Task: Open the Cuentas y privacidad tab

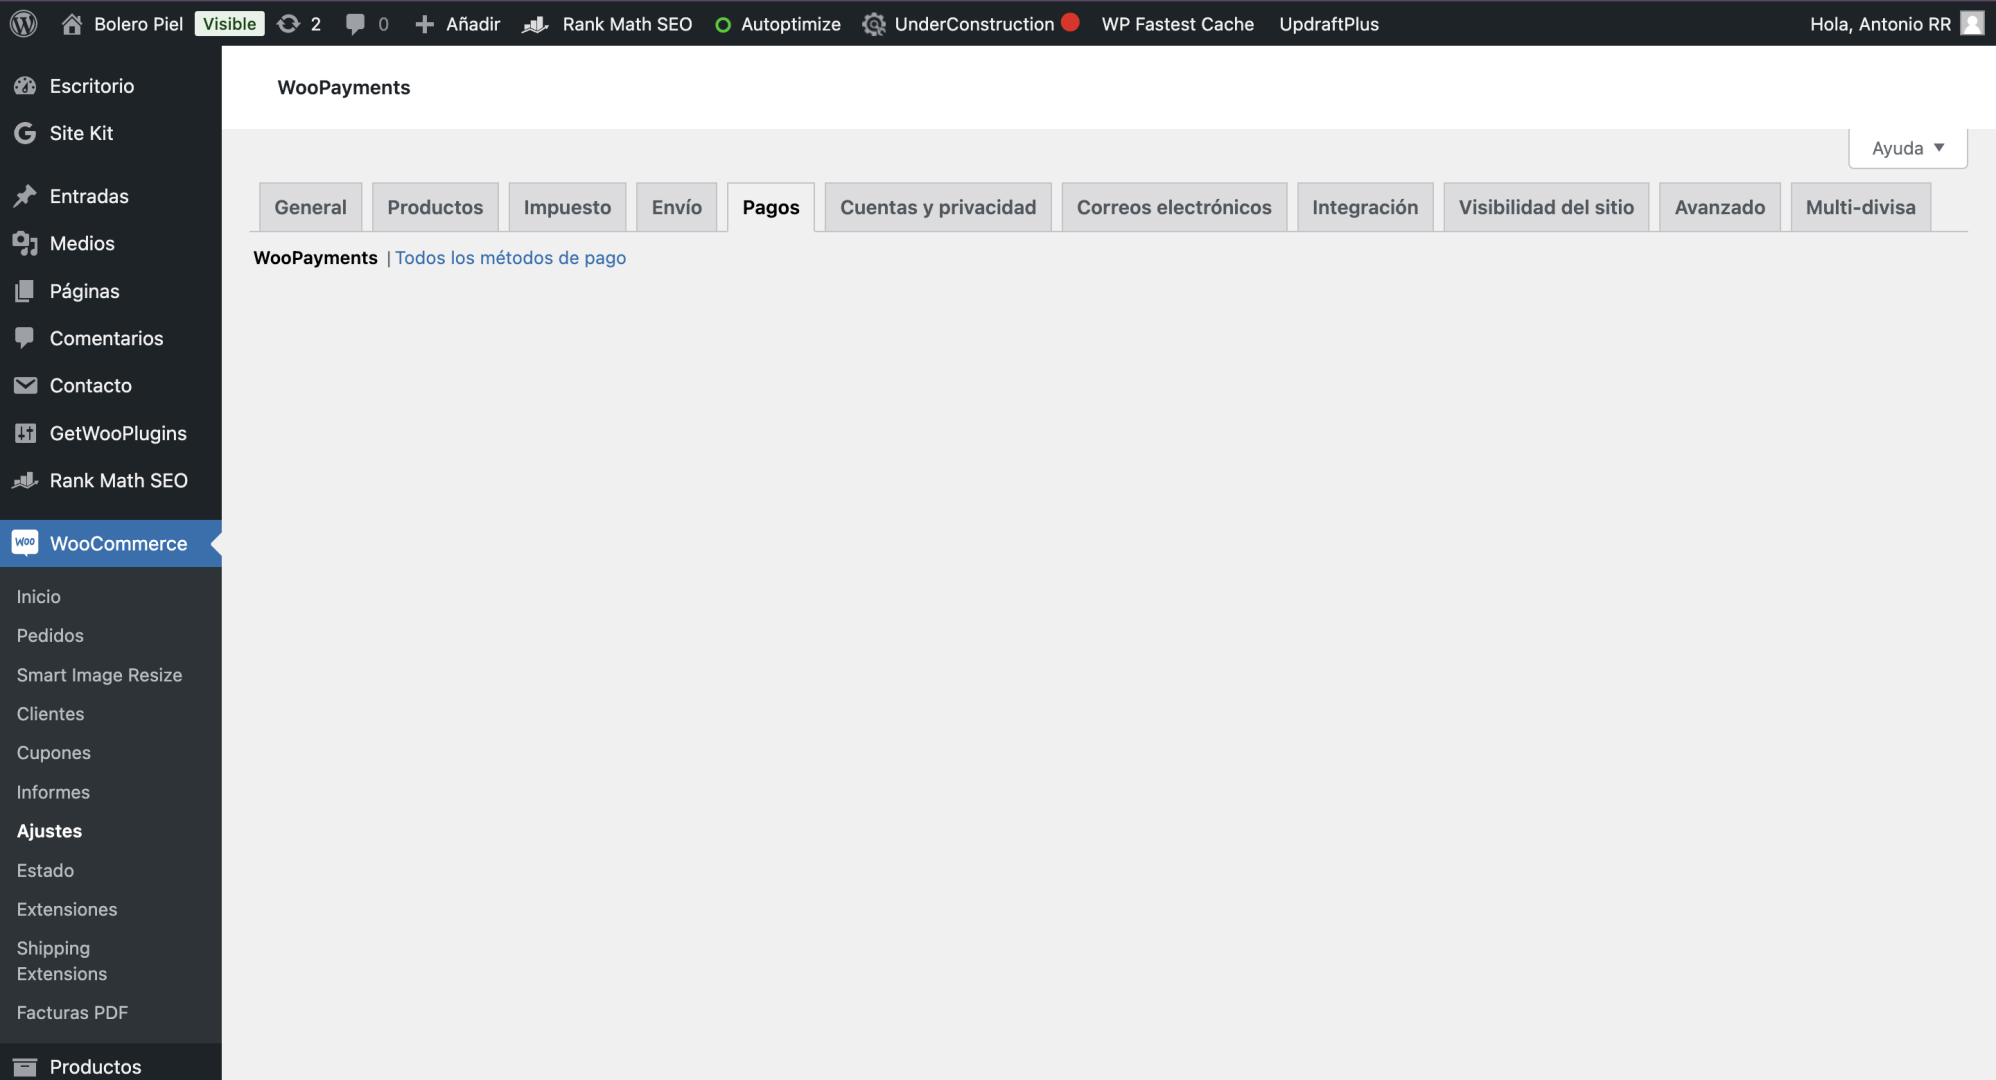Action: pyautogui.click(x=938, y=207)
